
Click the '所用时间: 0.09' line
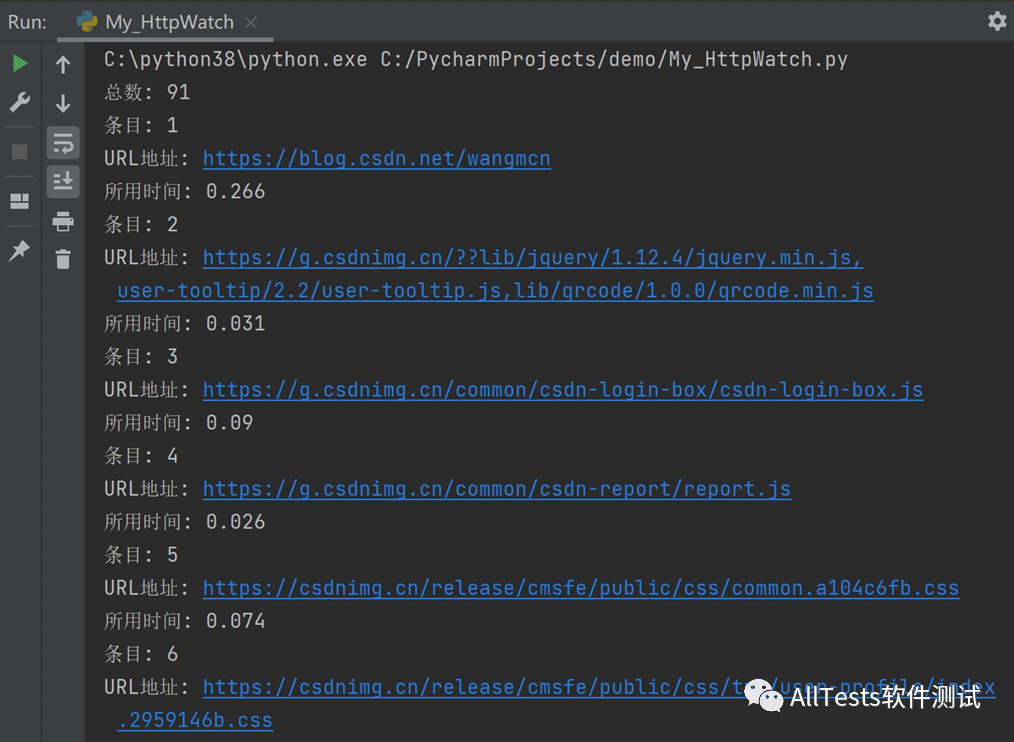point(178,422)
